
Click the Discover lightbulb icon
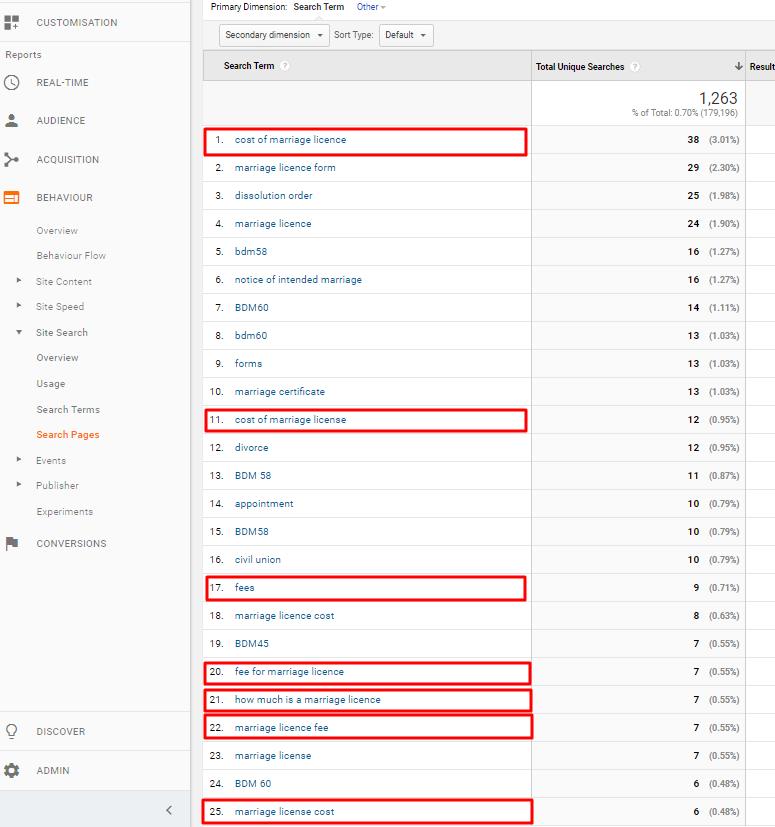[12, 732]
